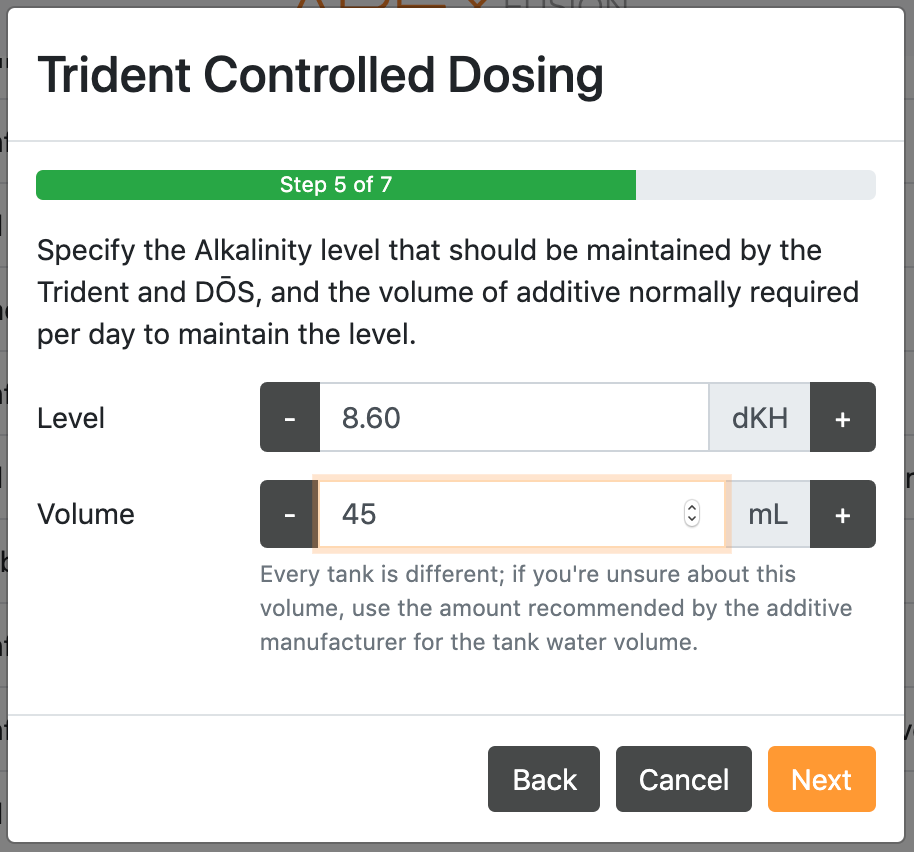
Task: Click the Volume spinner down arrow
Action: pyautogui.click(x=692, y=520)
